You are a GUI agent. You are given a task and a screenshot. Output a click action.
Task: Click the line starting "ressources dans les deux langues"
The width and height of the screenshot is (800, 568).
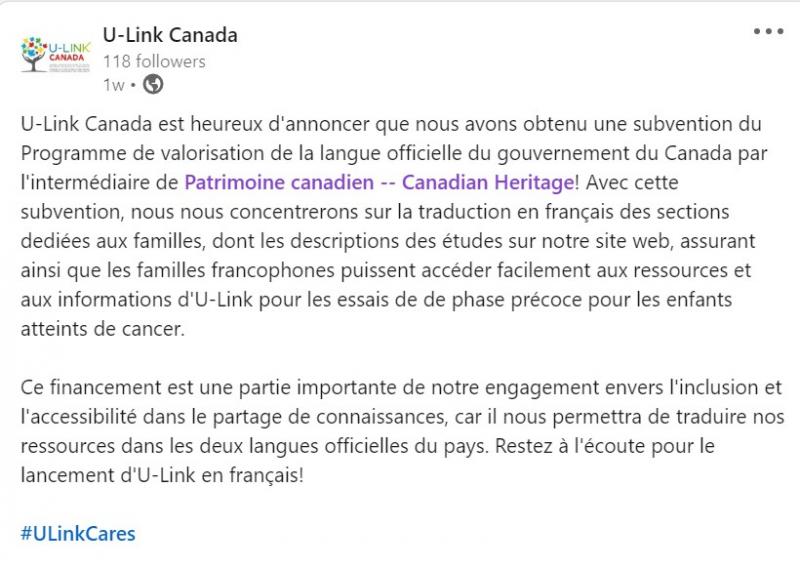[x=367, y=446]
